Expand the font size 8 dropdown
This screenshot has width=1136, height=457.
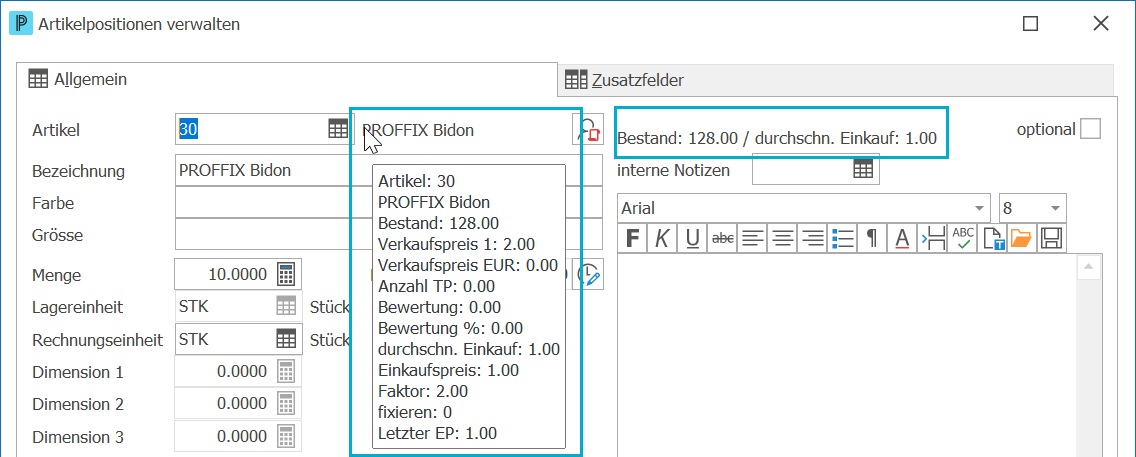1056,209
